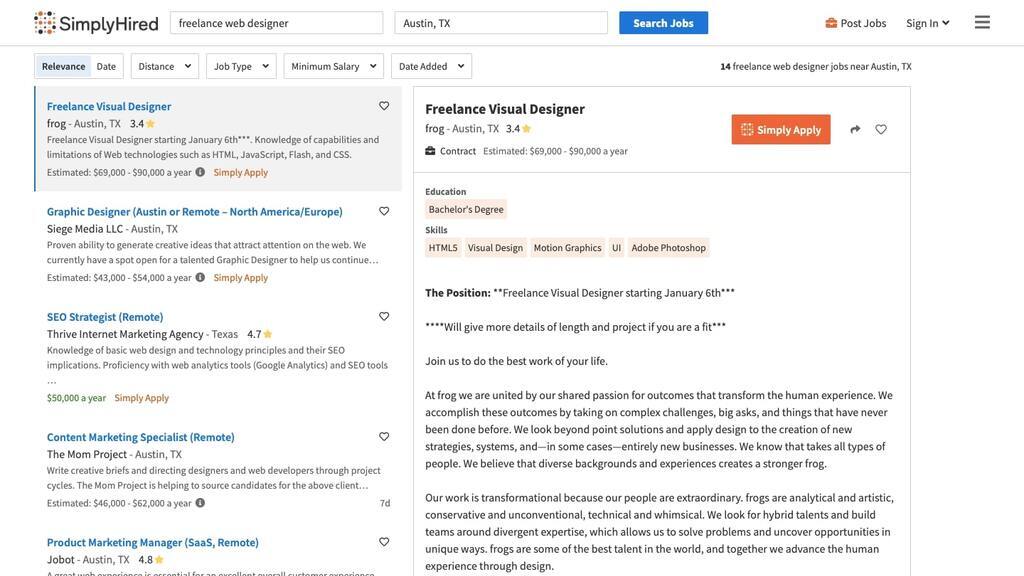Sort results by Date

106,66
